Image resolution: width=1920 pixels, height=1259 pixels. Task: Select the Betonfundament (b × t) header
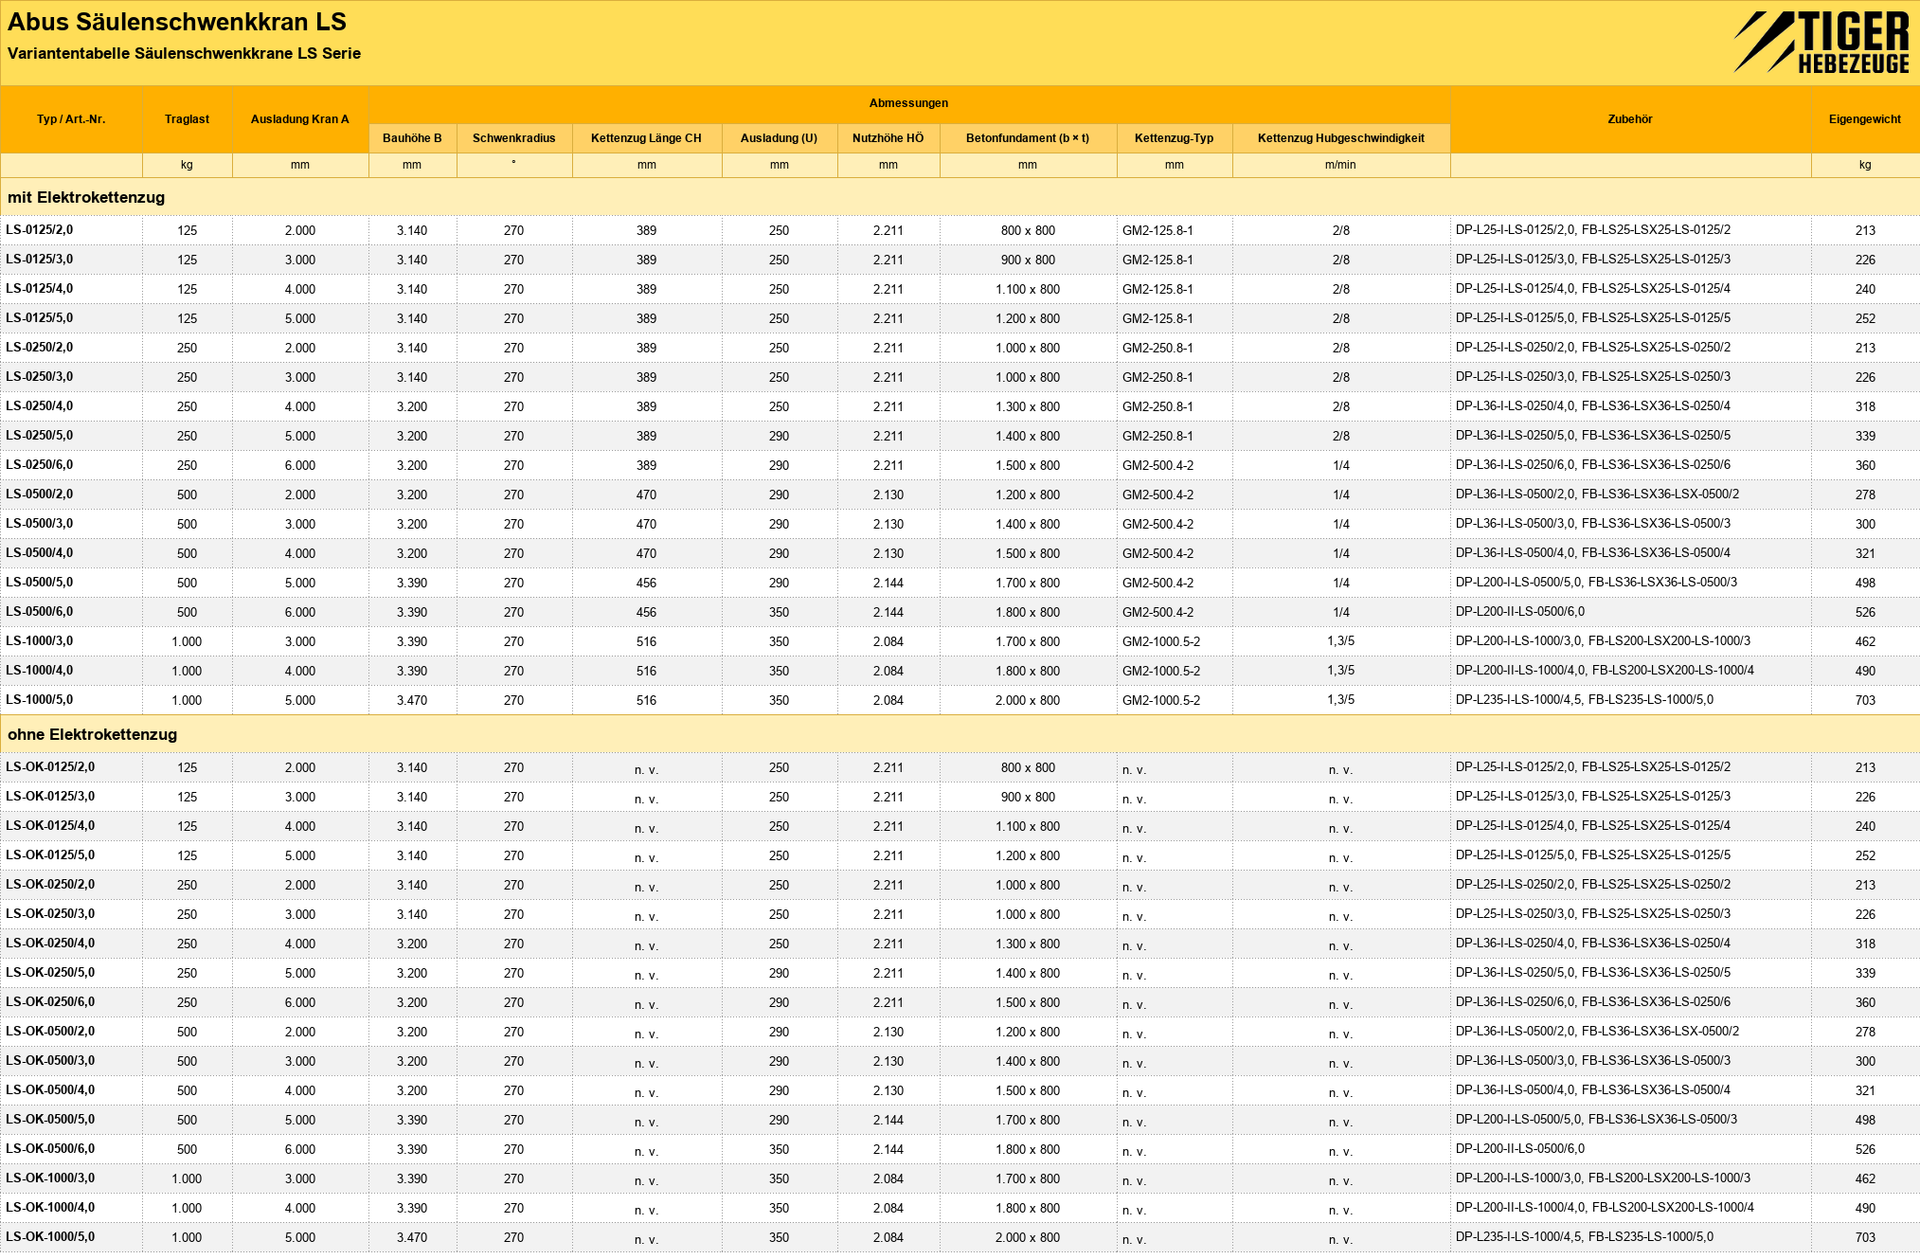pyautogui.click(x=1027, y=138)
